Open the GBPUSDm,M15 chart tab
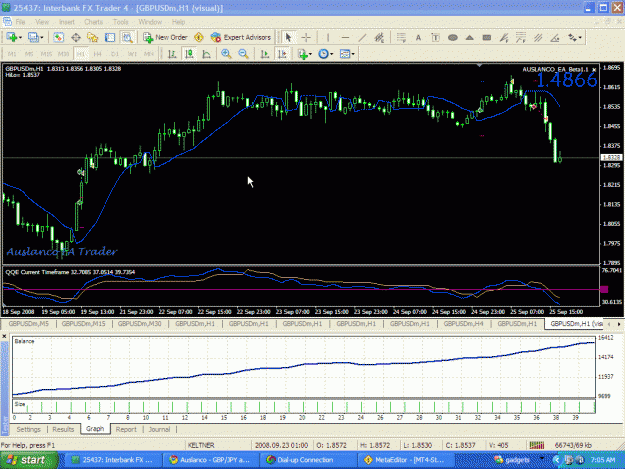 click(84, 324)
